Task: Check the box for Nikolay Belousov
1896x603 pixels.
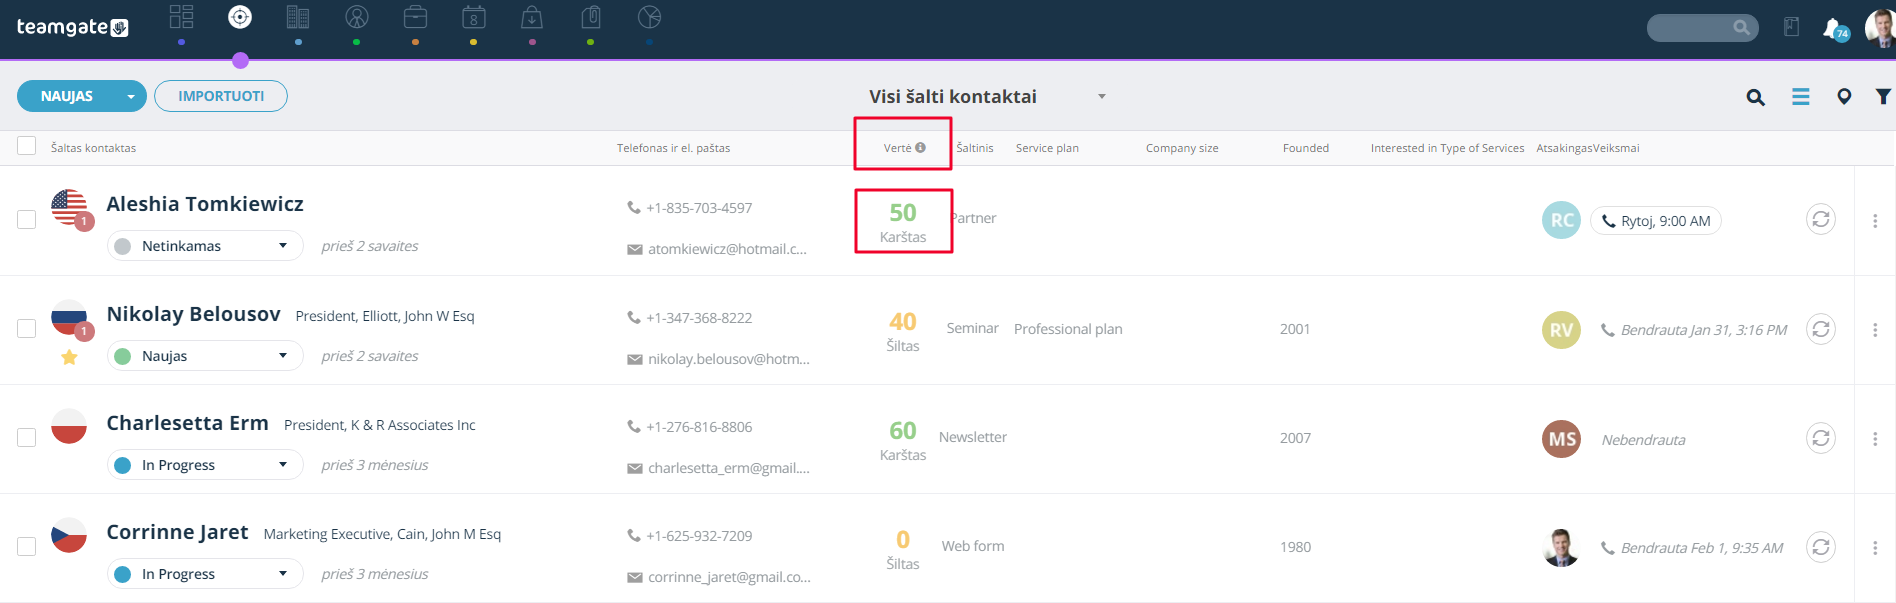Action: coord(27,328)
